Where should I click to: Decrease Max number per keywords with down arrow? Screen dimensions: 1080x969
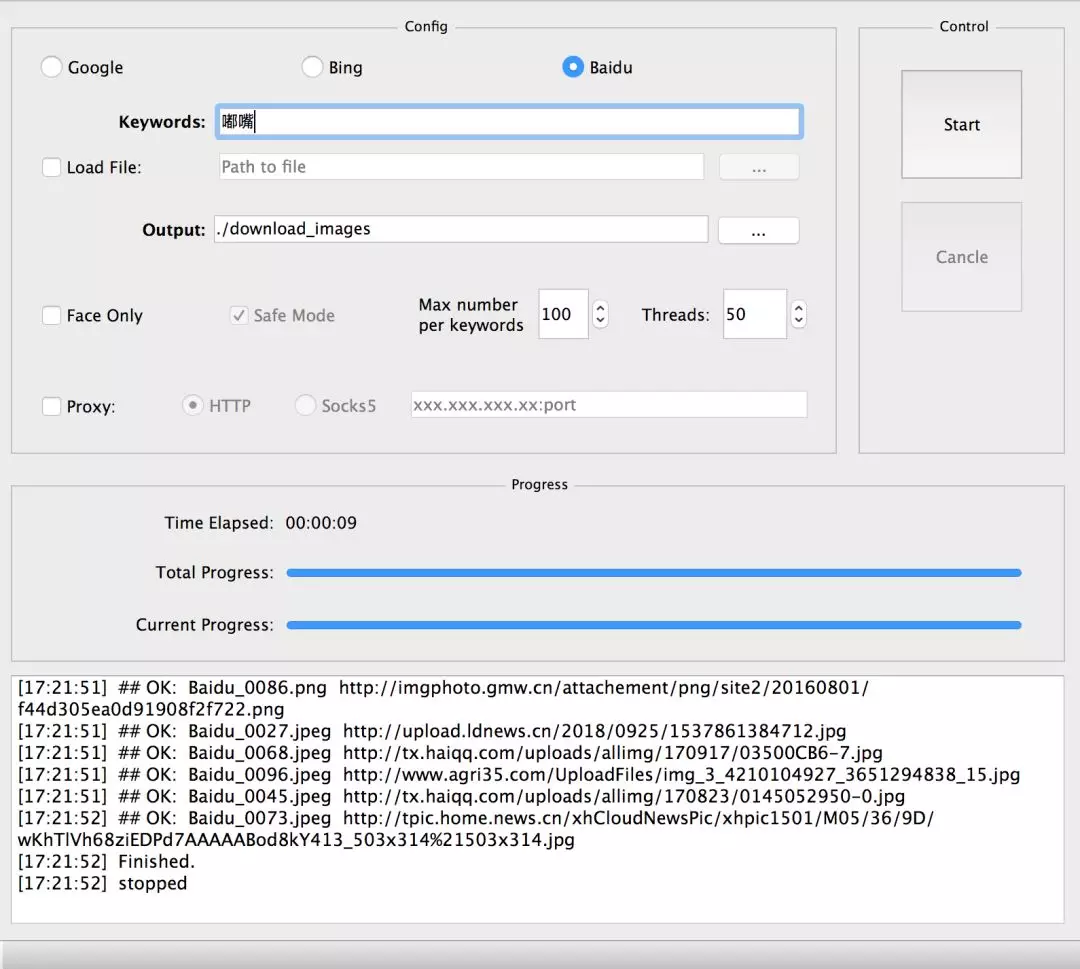pyautogui.click(x=601, y=321)
